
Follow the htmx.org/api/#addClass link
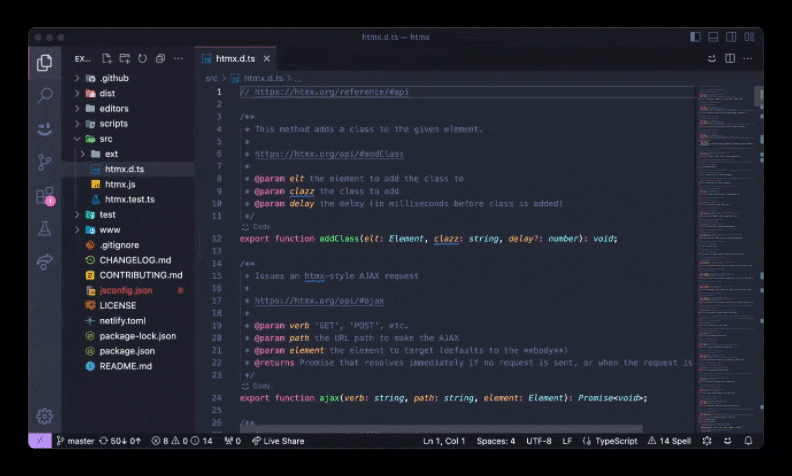click(329, 154)
